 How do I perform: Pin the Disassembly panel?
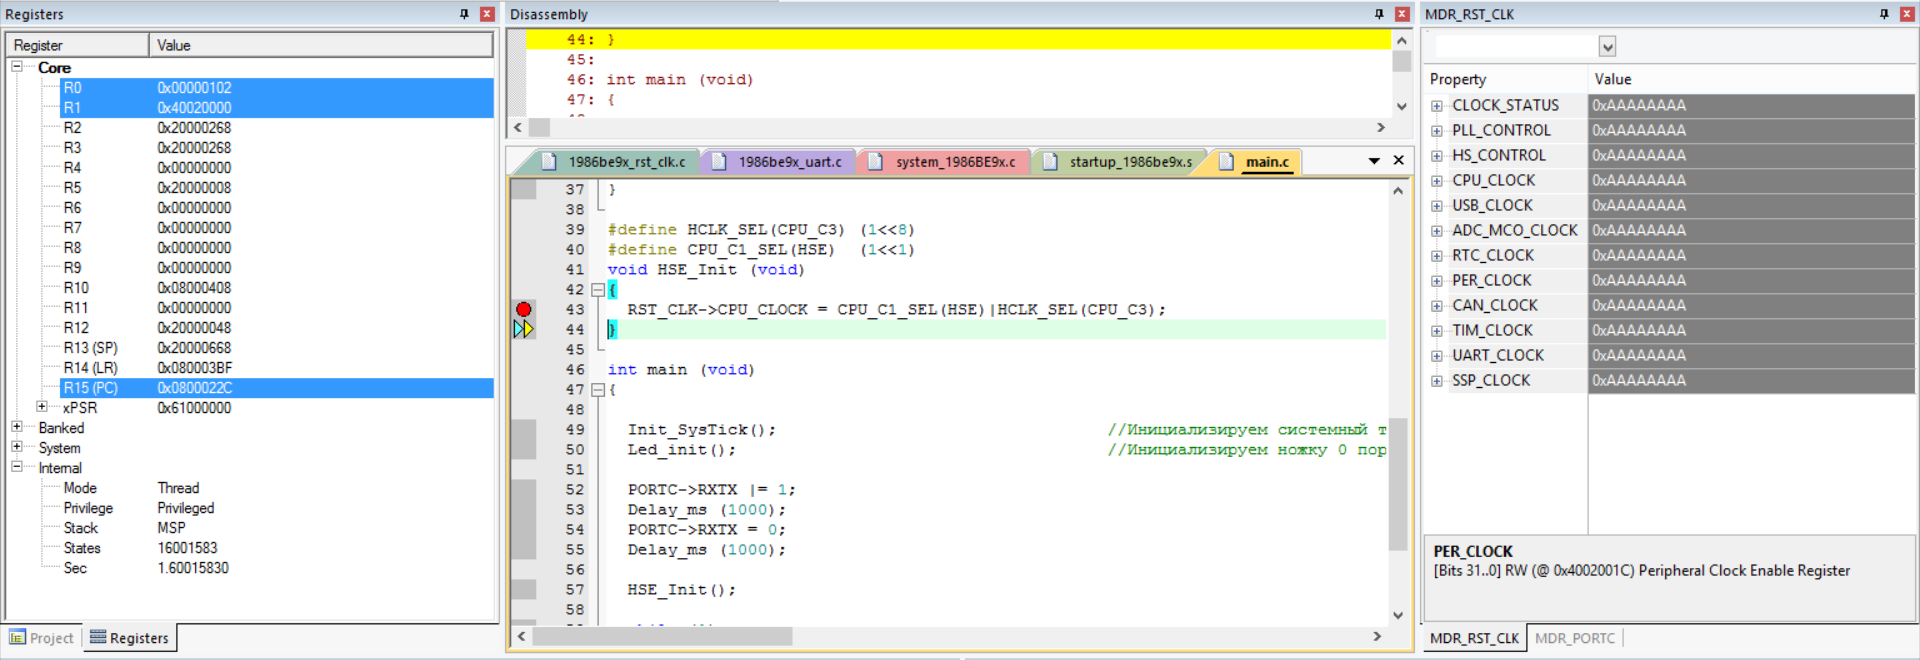[1379, 14]
